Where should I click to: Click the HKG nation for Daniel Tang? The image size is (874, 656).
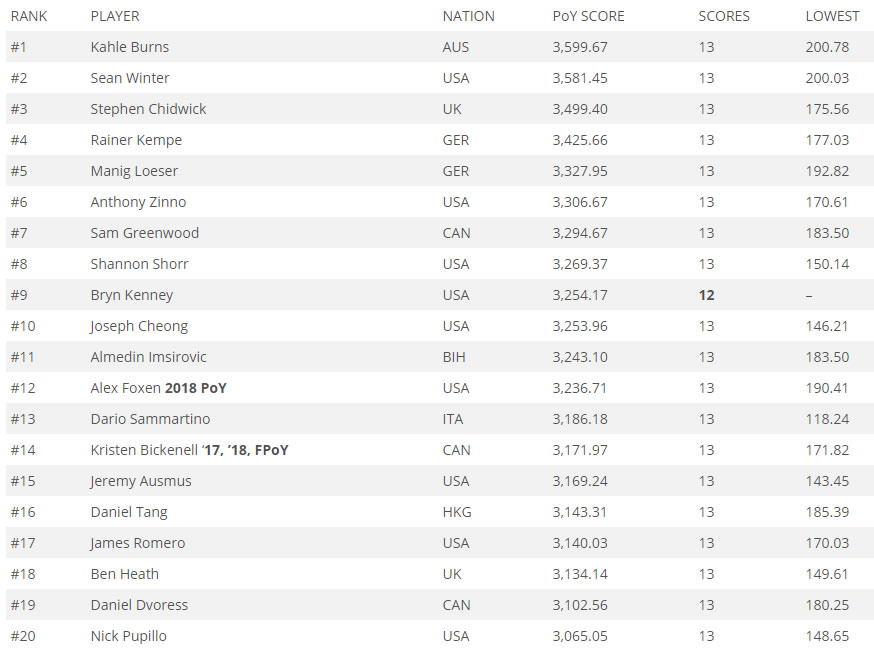(x=456, y=512)
